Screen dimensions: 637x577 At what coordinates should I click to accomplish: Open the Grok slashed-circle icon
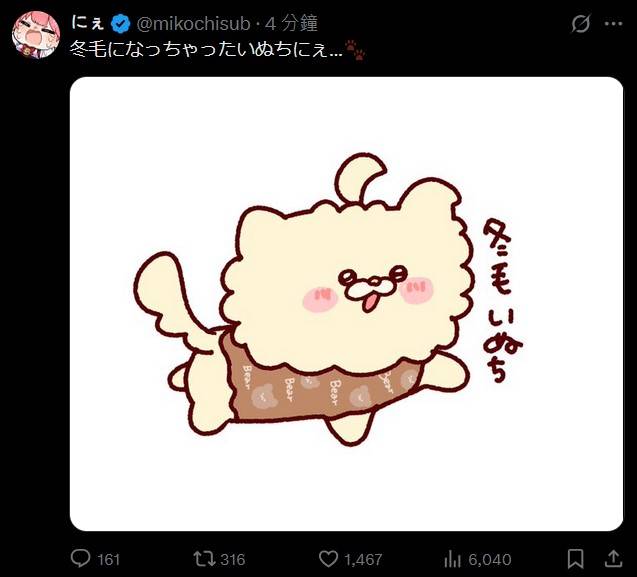(580, 24)
